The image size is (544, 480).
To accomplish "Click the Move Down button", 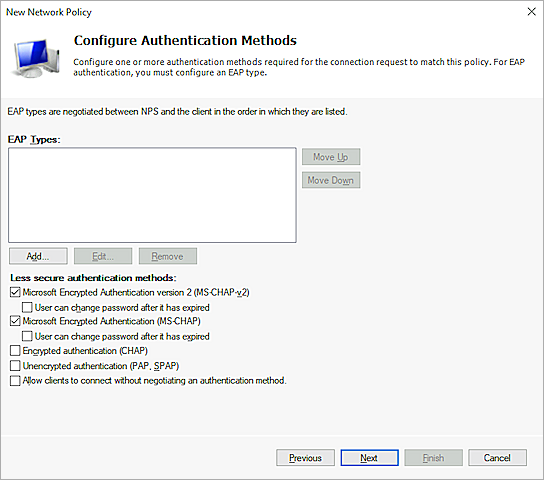I will [331, 180].
